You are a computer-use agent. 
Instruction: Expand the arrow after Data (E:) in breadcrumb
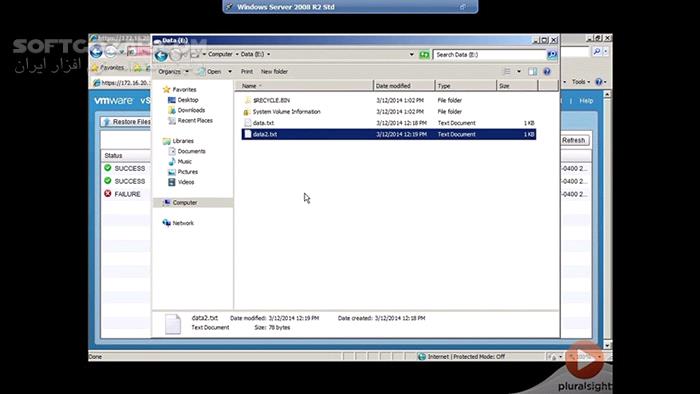click(x=268, y=54)
